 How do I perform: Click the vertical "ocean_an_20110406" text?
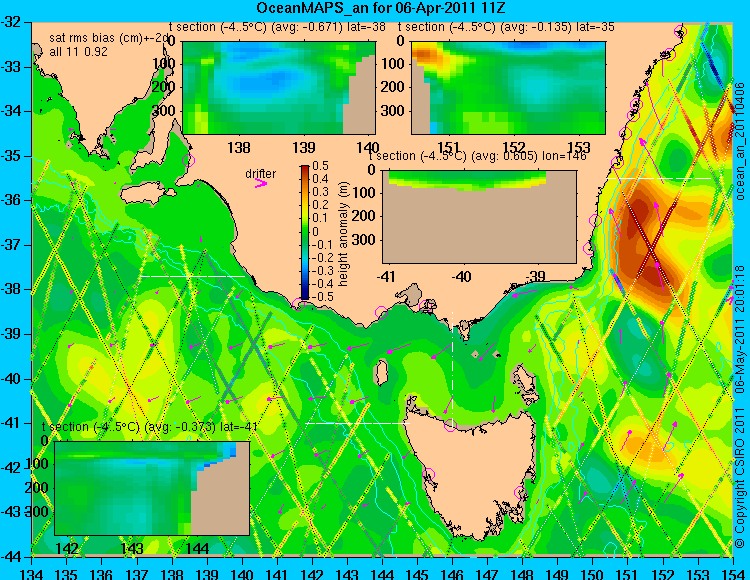pyautogui.click(x=740, y=141)
